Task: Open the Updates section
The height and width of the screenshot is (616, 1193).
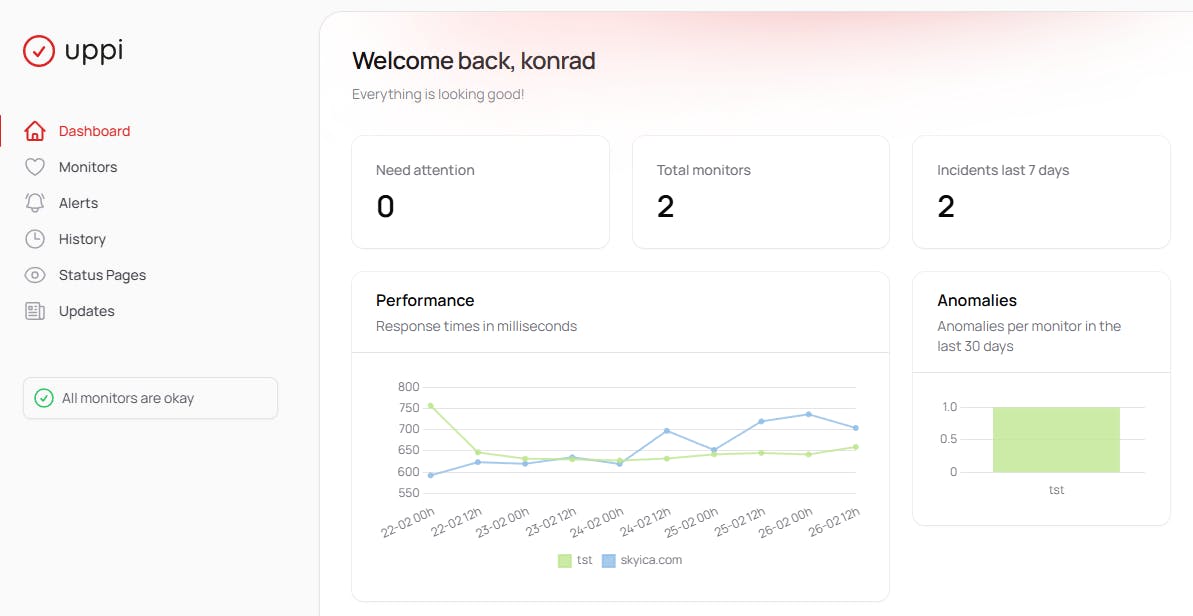Action: coord(87,311)
